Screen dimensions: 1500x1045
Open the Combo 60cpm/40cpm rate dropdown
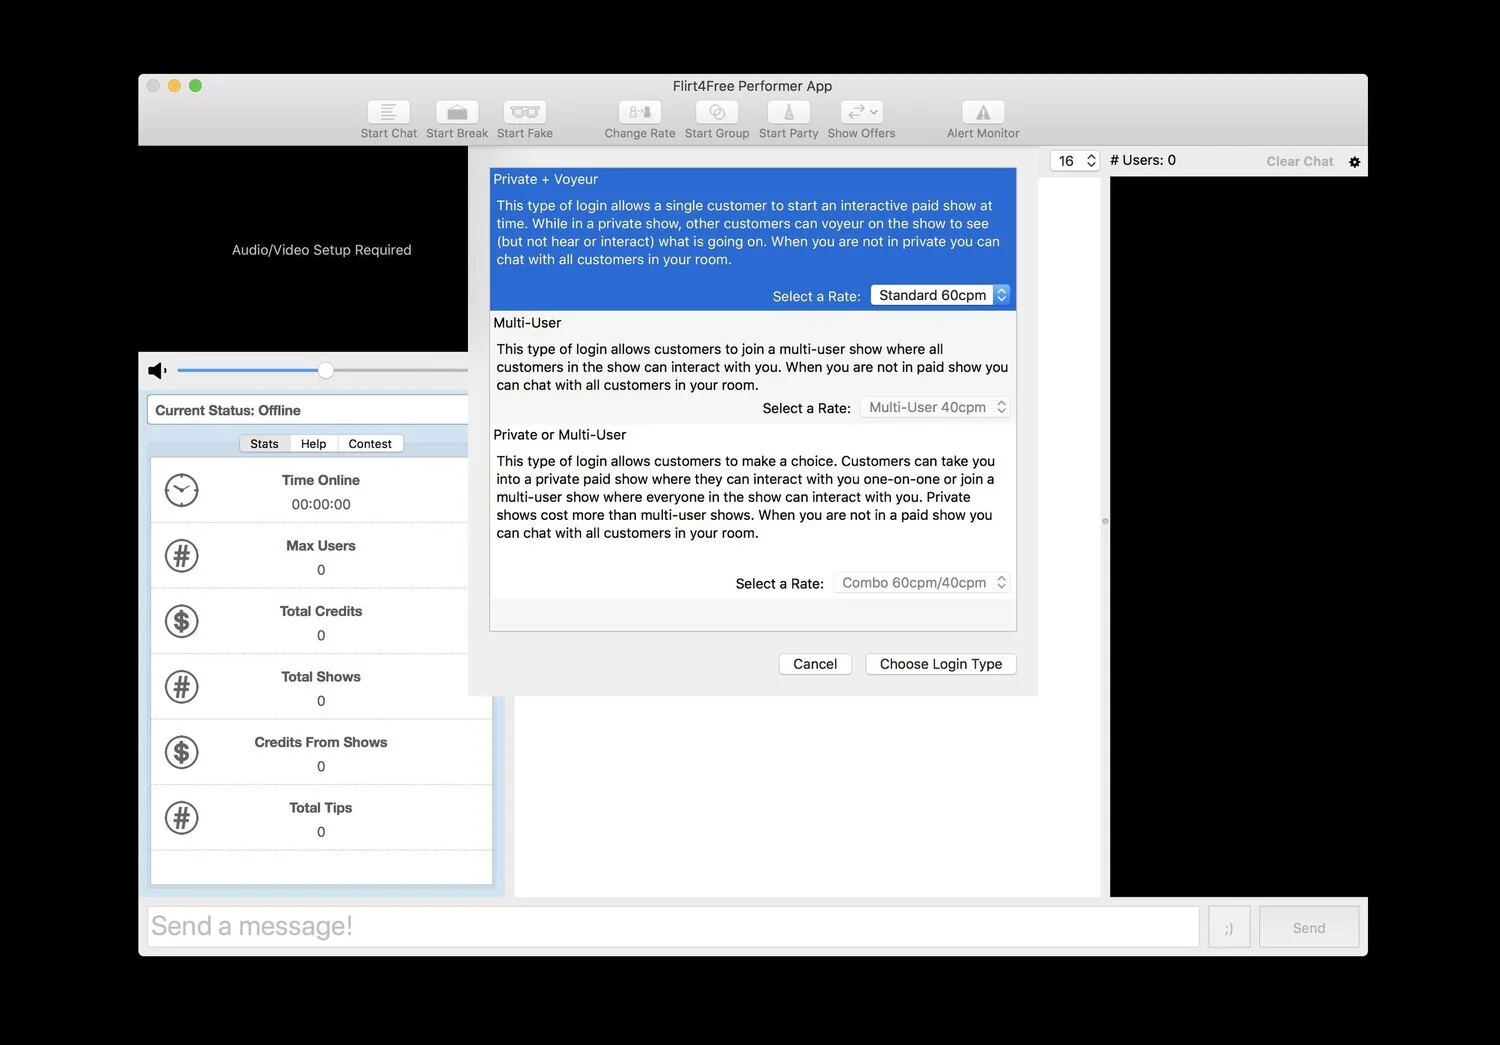point(922,583)
